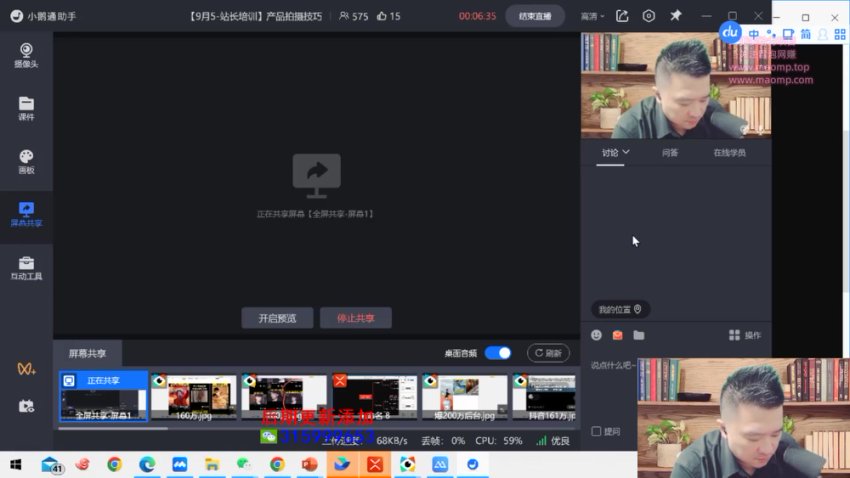Image resolution: width=850 pixels, height=478 pixels.
Task: Click the 停止共享 button
Action: 355,318
